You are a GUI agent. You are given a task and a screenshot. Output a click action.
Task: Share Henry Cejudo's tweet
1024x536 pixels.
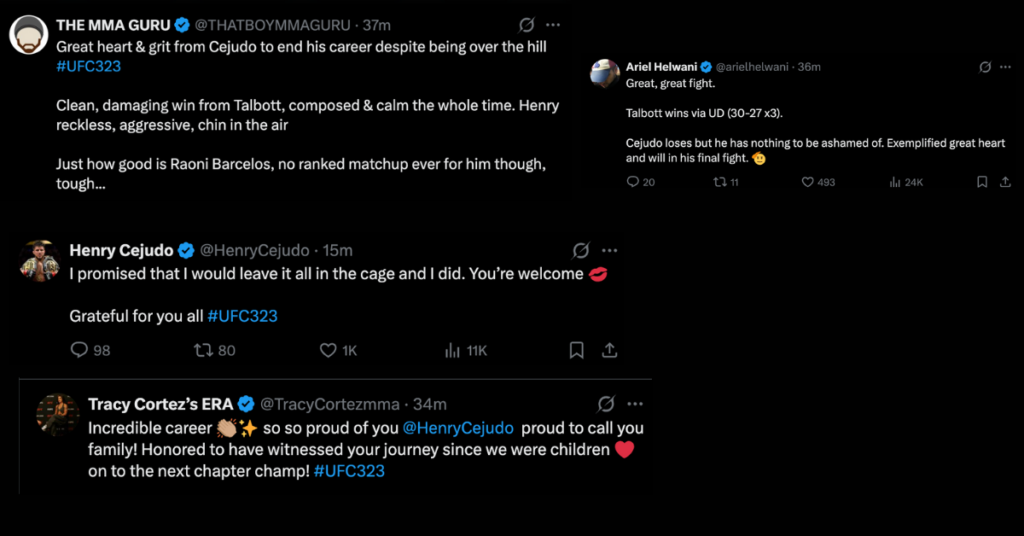click(x=608, y=350)
